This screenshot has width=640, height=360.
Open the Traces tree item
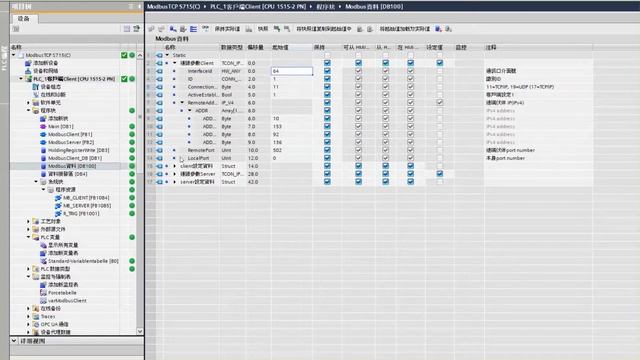[48, 316]
